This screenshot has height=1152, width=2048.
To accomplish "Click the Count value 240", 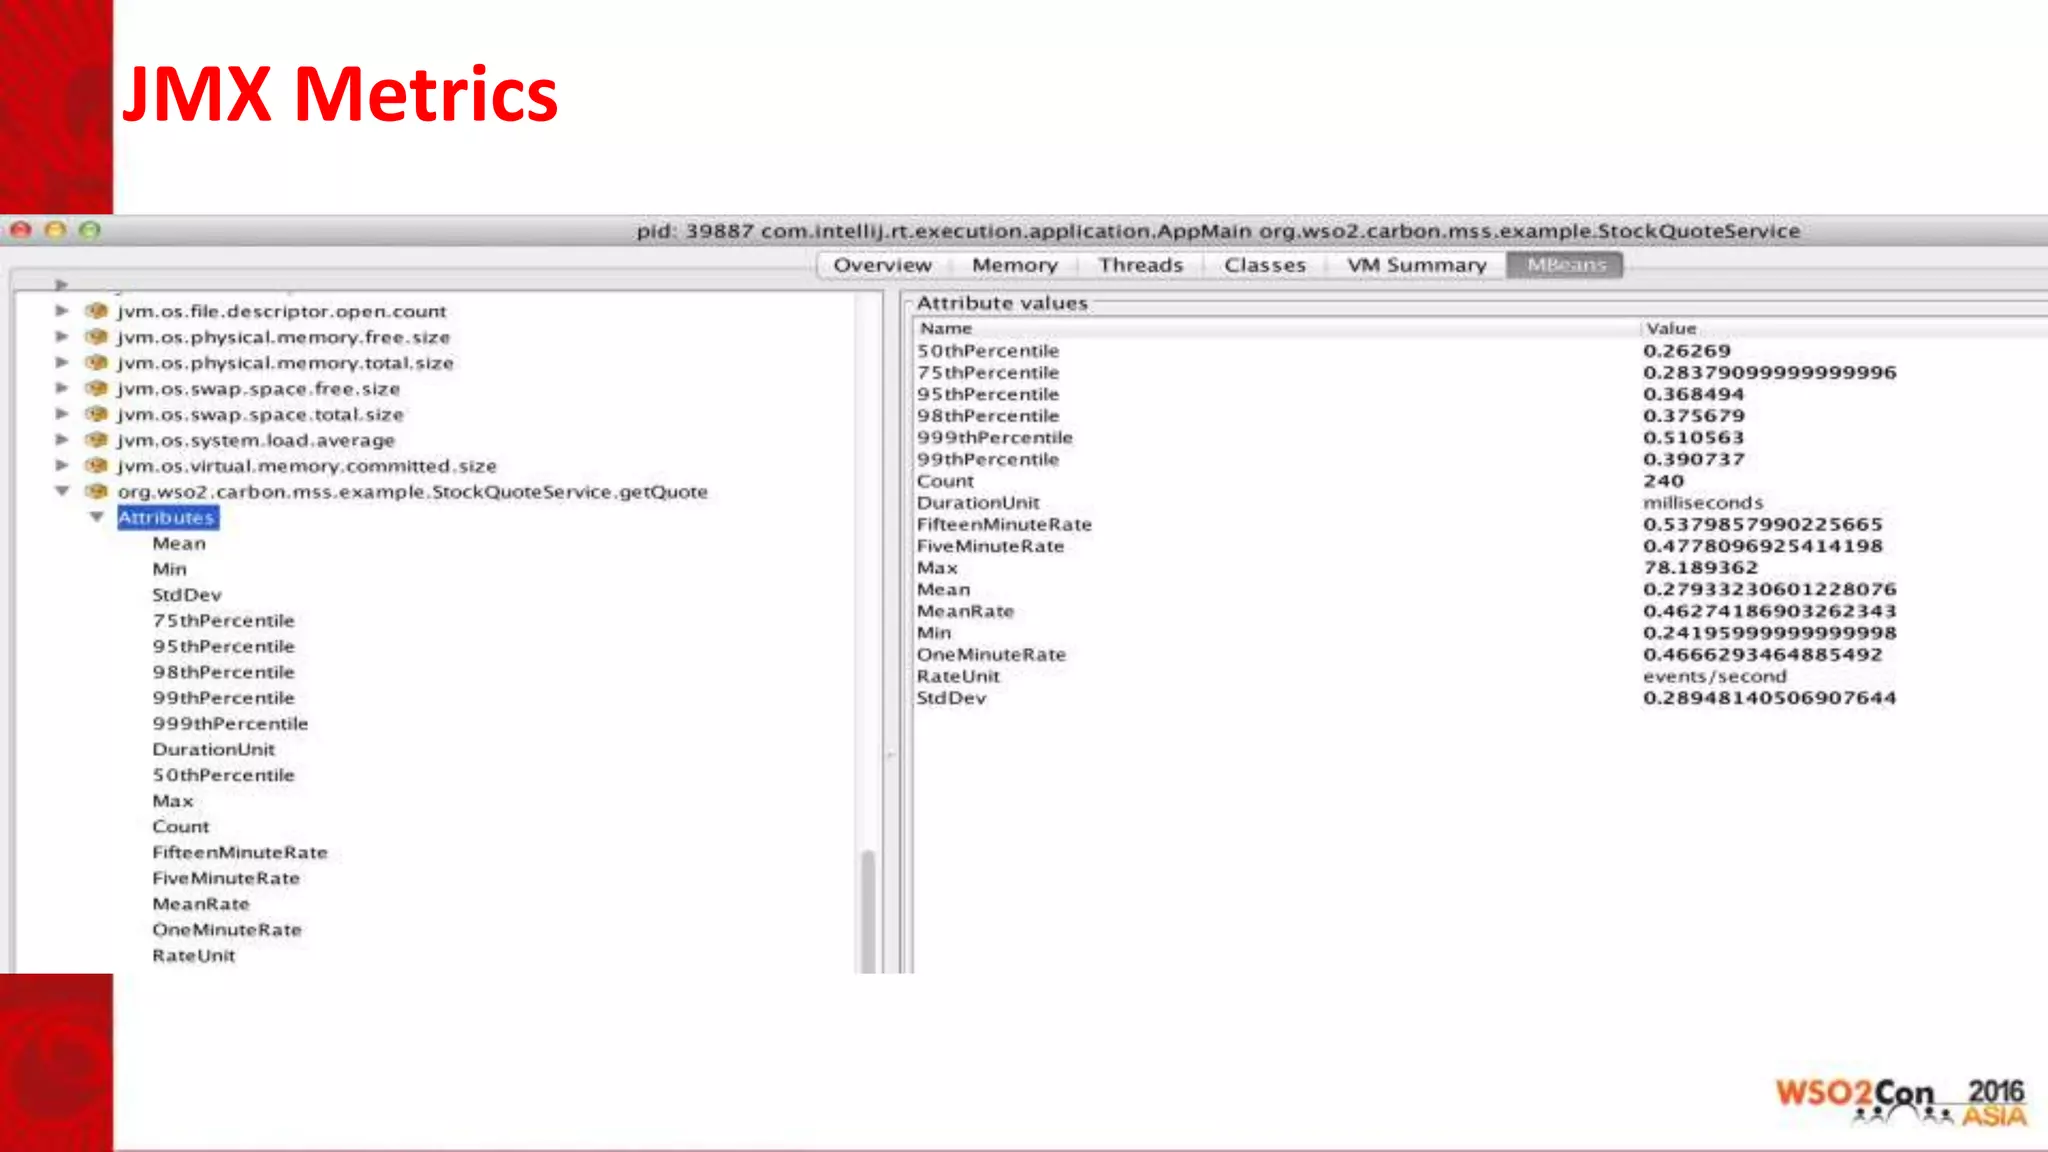I will (1663, 481).
